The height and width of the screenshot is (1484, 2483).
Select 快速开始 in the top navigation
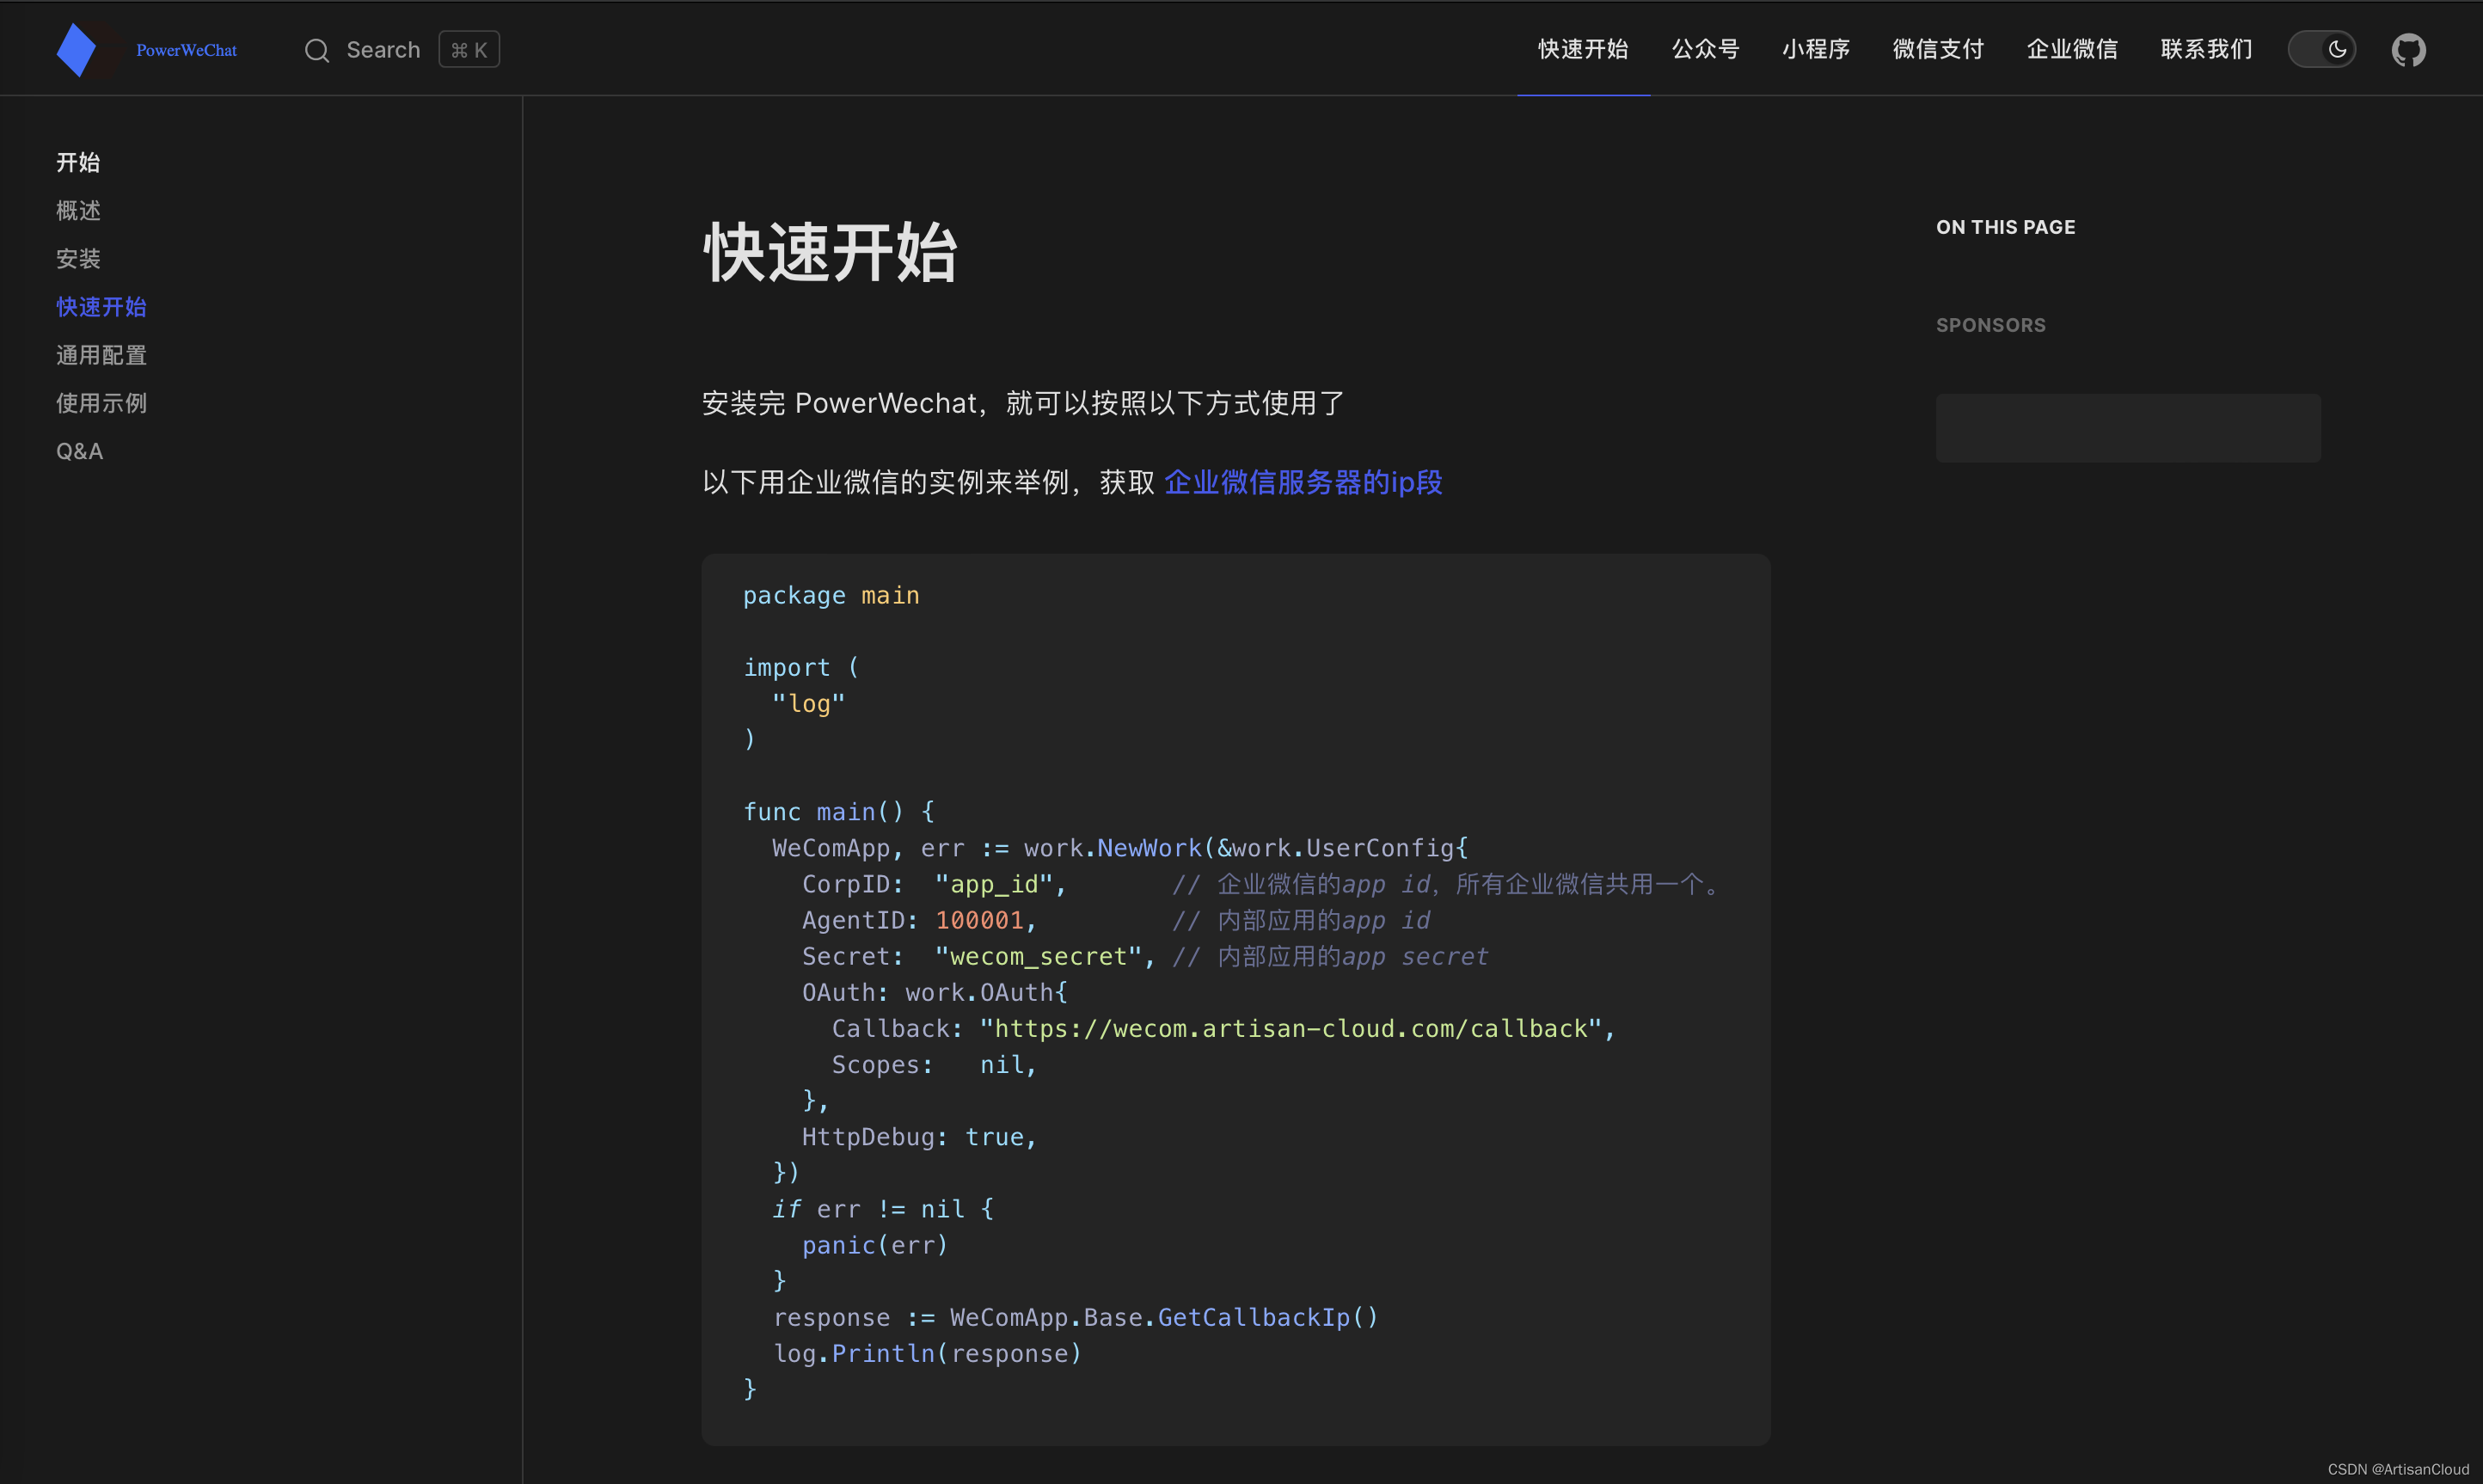[x=1581, y=48]
